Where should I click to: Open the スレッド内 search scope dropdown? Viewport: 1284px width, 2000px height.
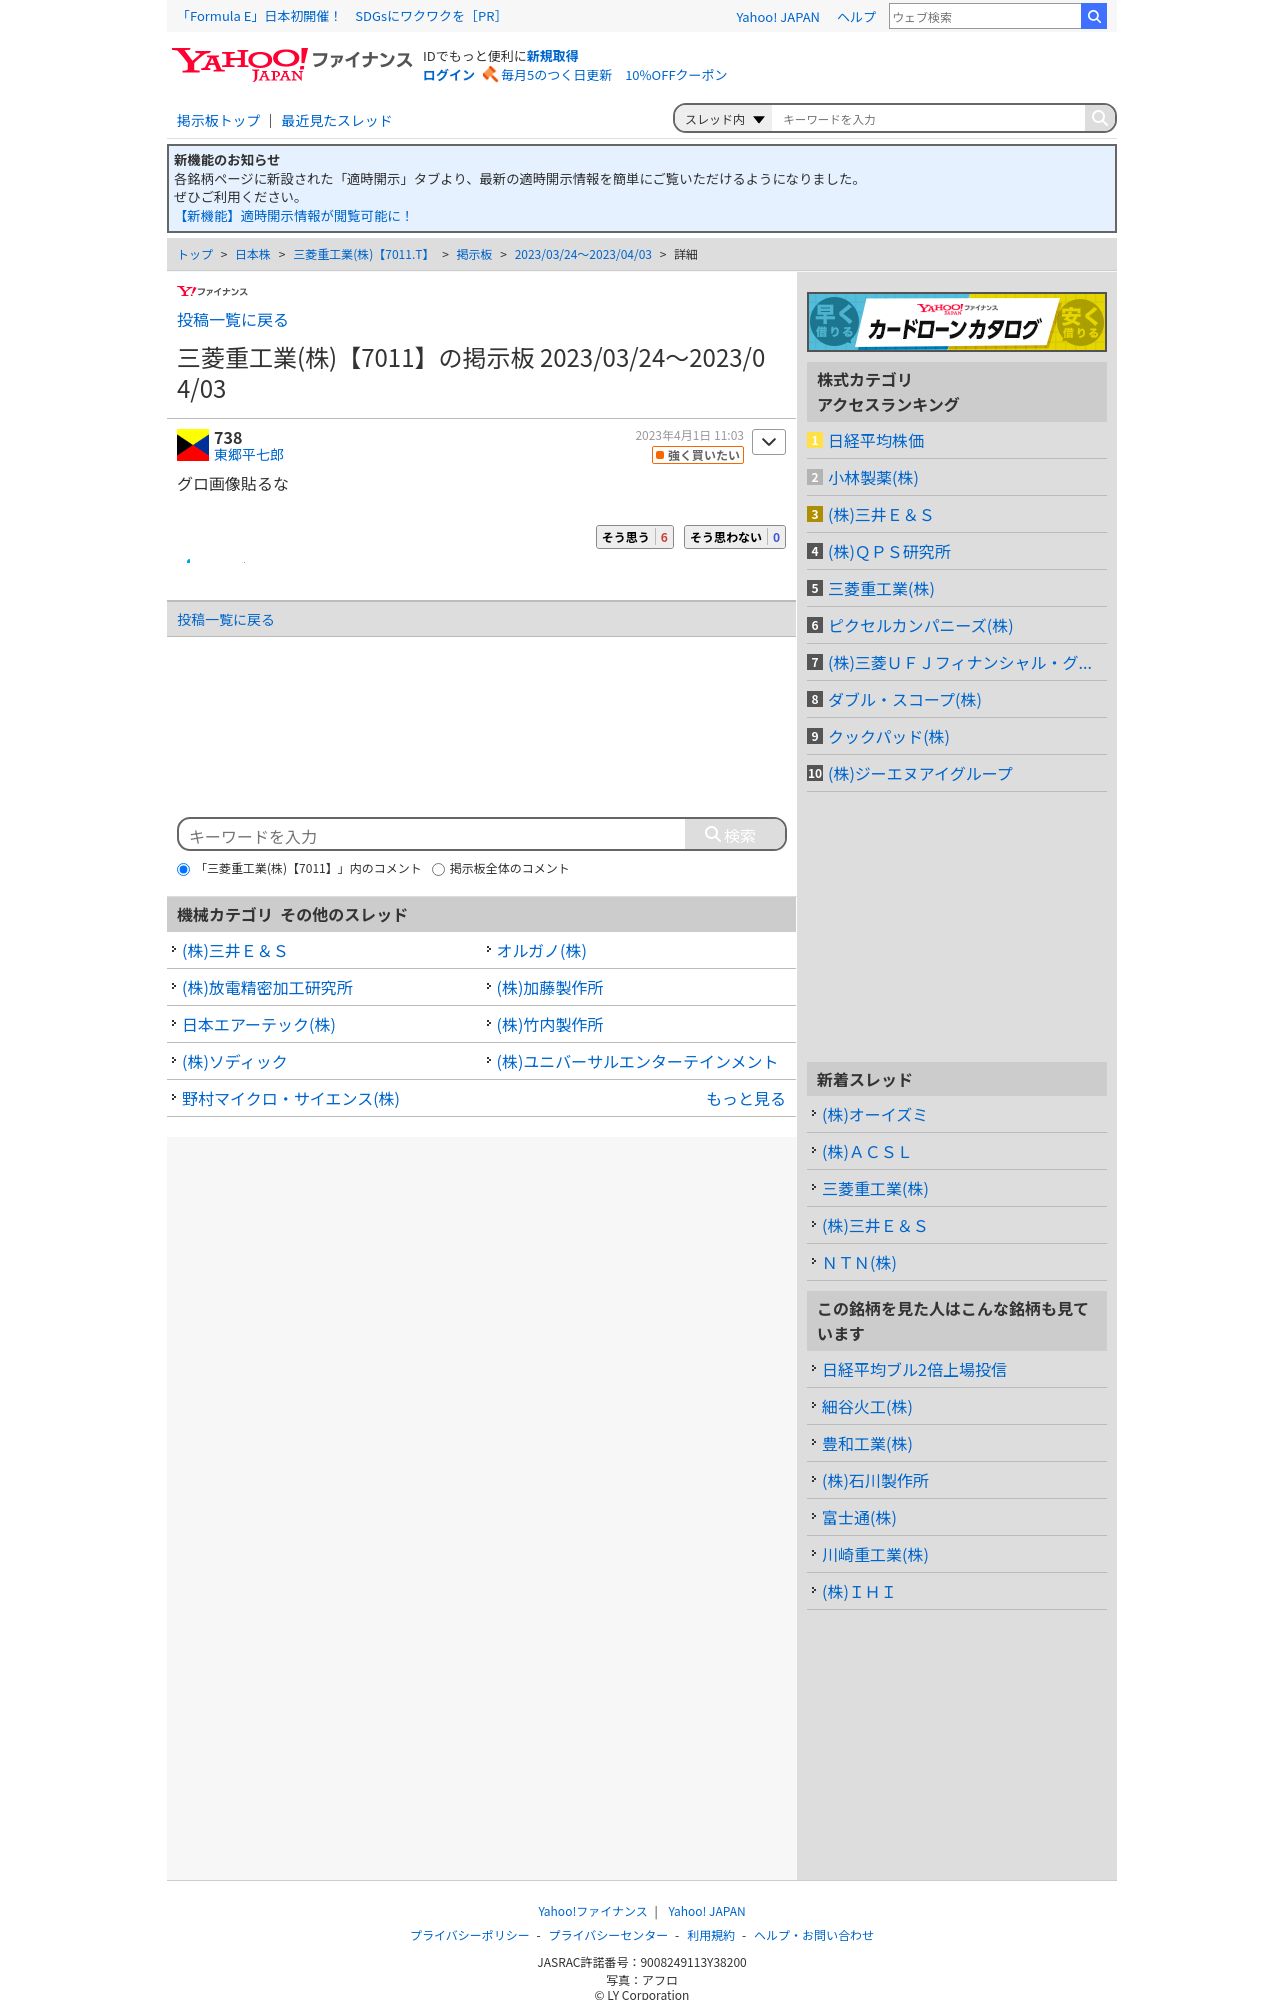(x=724, y=119)
